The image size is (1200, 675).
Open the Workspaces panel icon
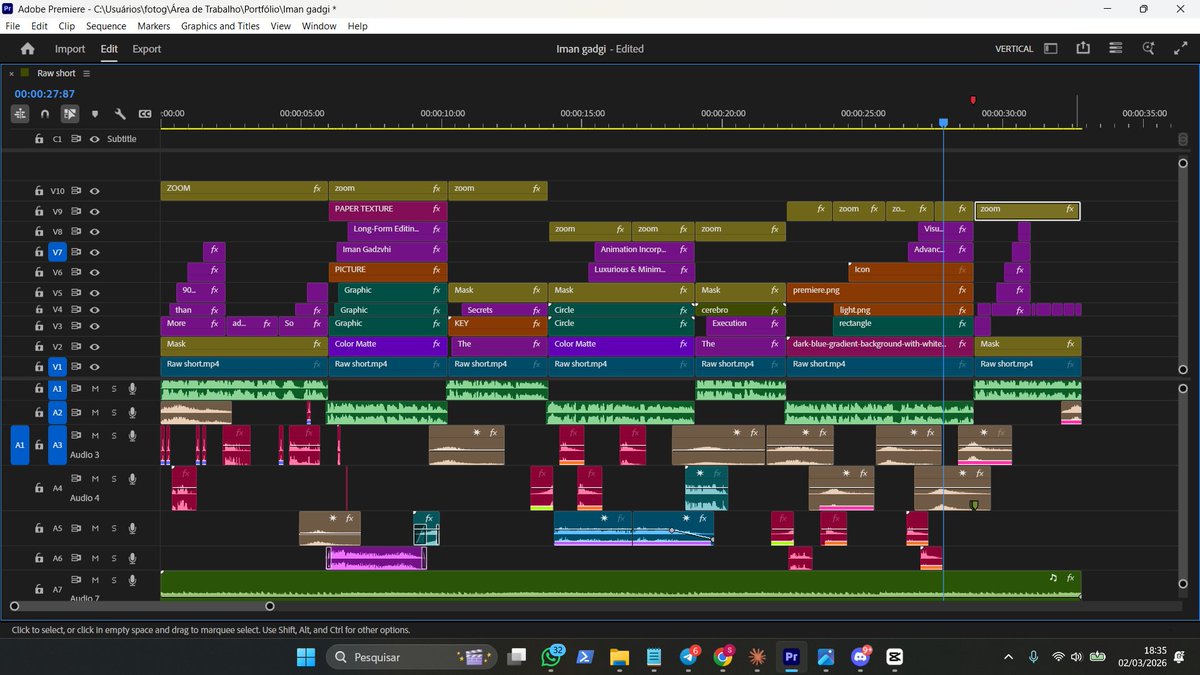pos(1050,48)
